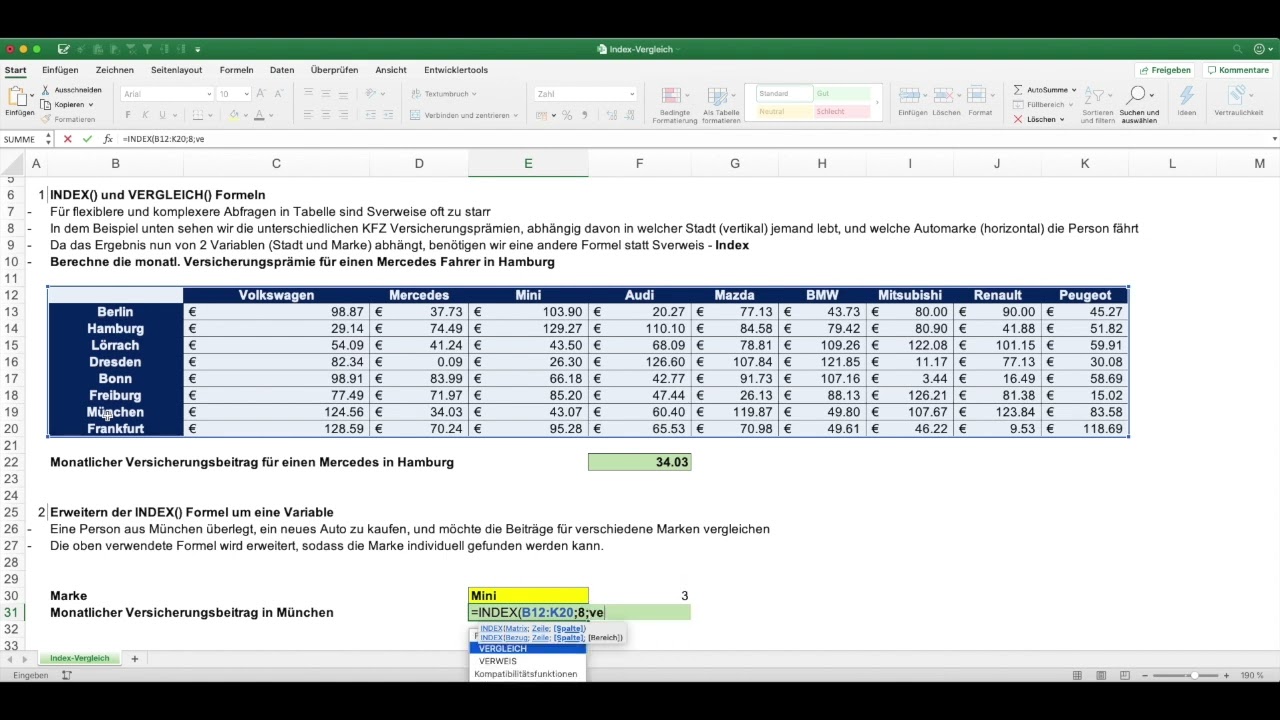Click the currency accounting format icon
Screen dimensions: 1280x720
(542, 115)
